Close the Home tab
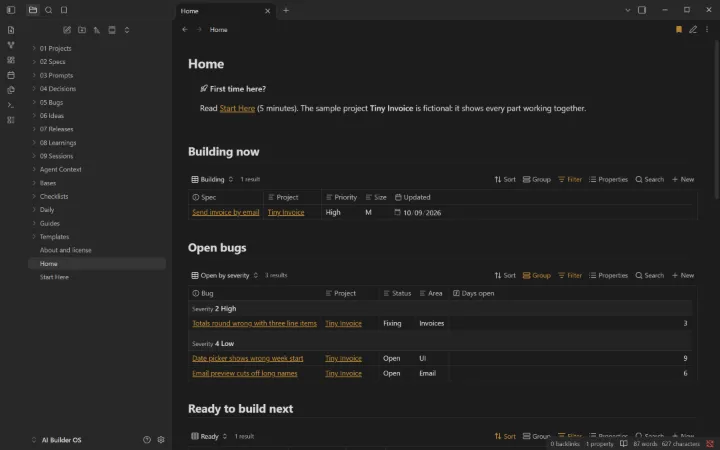Viewport: 720px width, 450px height. coord(267,11)
